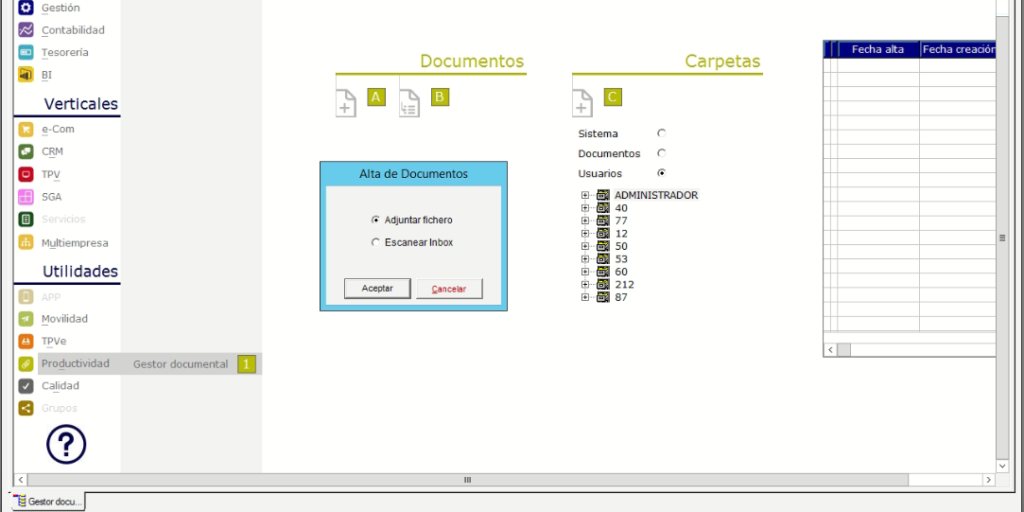Select the Sistema radio button
The width and height of the screenshot is (1024, 512).
tap(662, 133)
